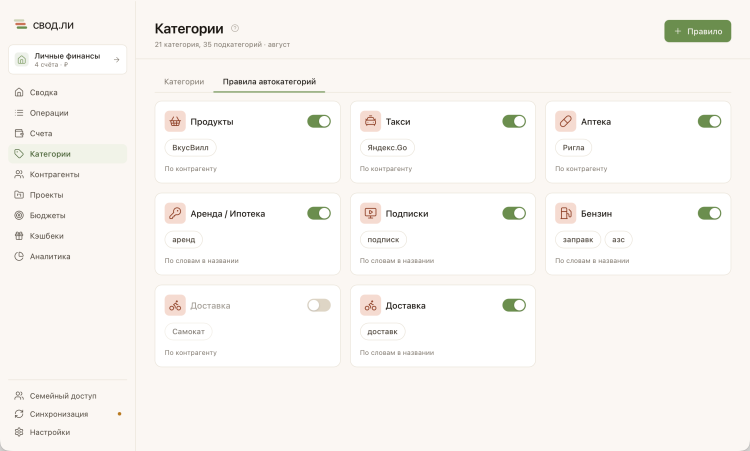750x451 pixels.
Task: Click the подписк keyword chip
Action: click(383, 240)
